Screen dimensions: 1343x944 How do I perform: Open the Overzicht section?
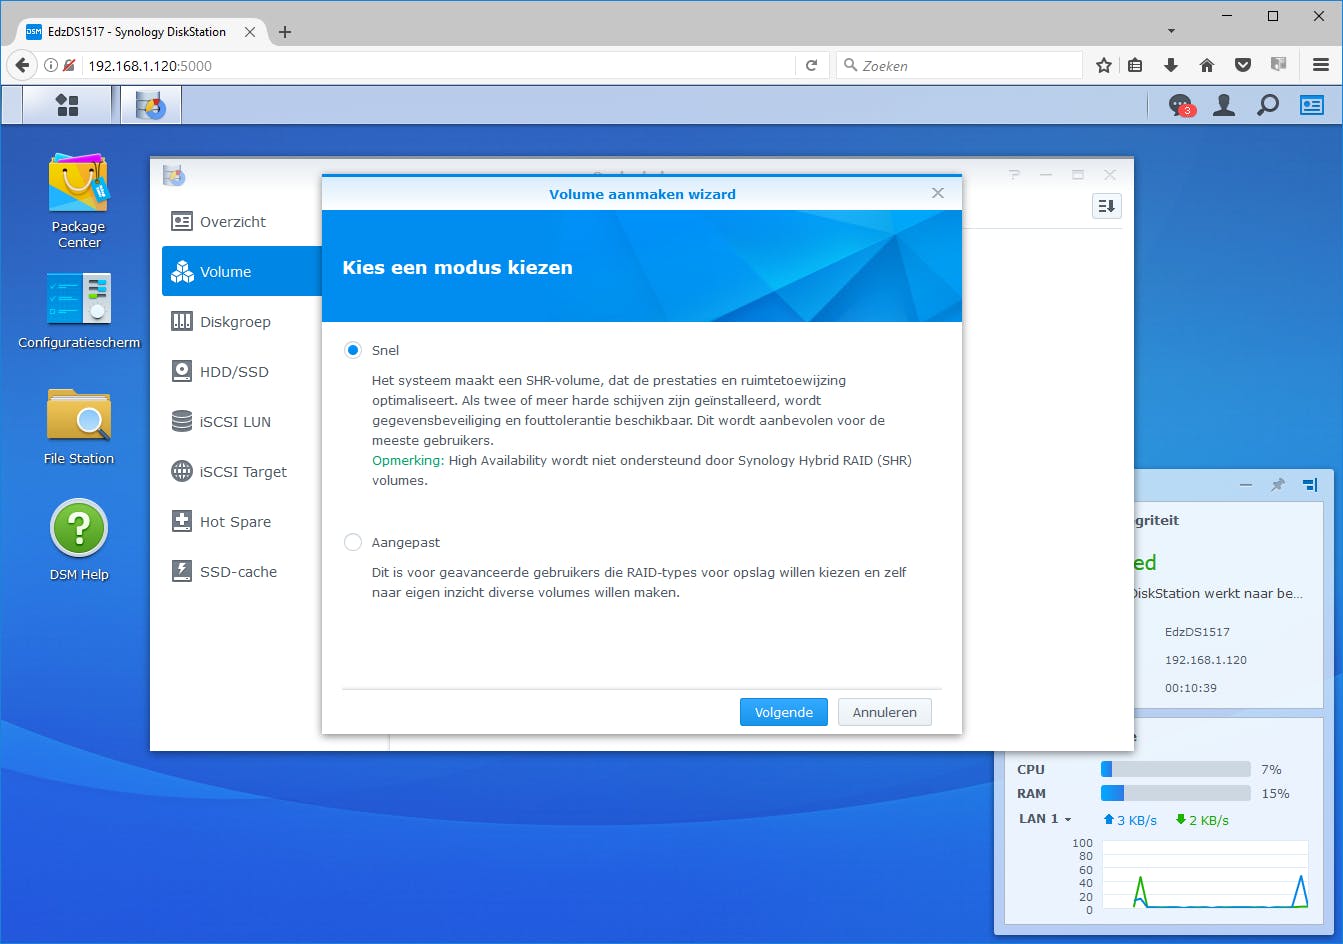click(242, 222)
